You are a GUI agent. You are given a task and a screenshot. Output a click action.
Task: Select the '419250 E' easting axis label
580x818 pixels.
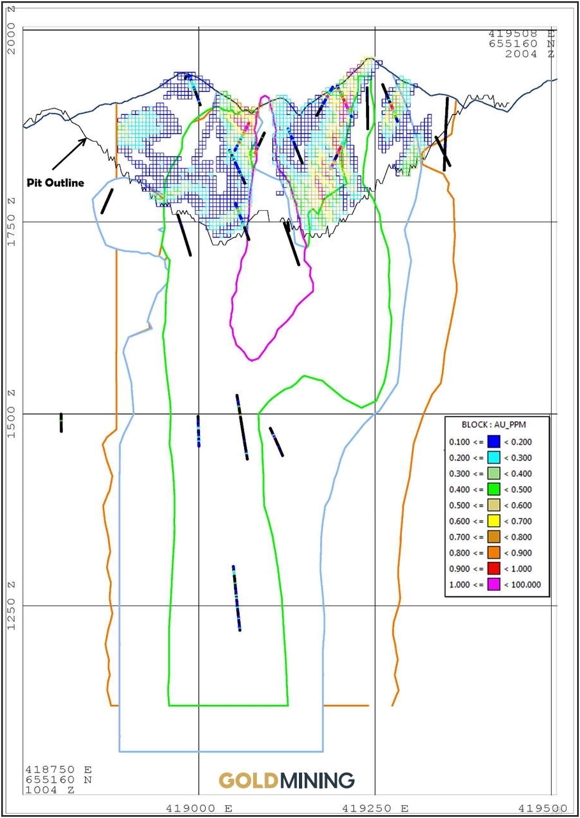(x=376, y=808)
